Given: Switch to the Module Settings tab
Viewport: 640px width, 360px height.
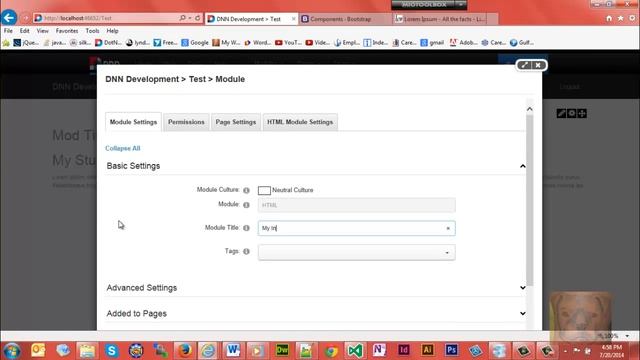Looking at the screenshot, I should click(133, 122).
